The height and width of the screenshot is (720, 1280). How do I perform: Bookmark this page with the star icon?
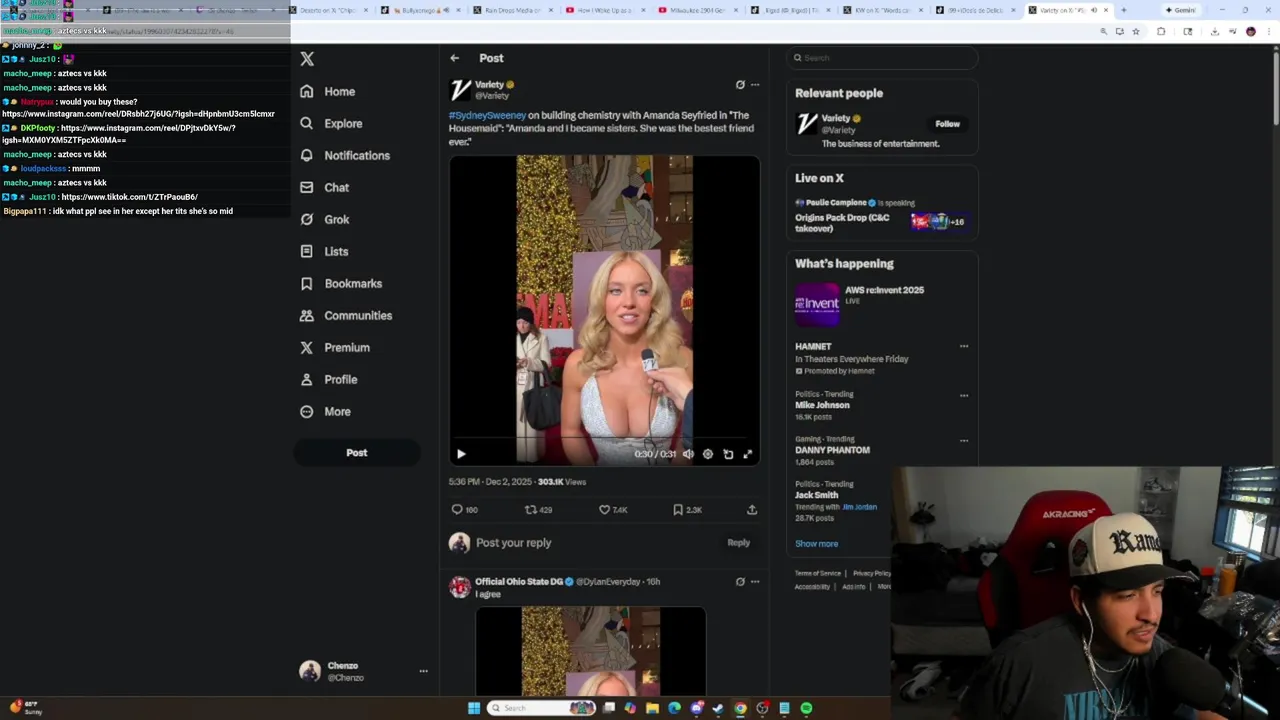coord(1135,31)
